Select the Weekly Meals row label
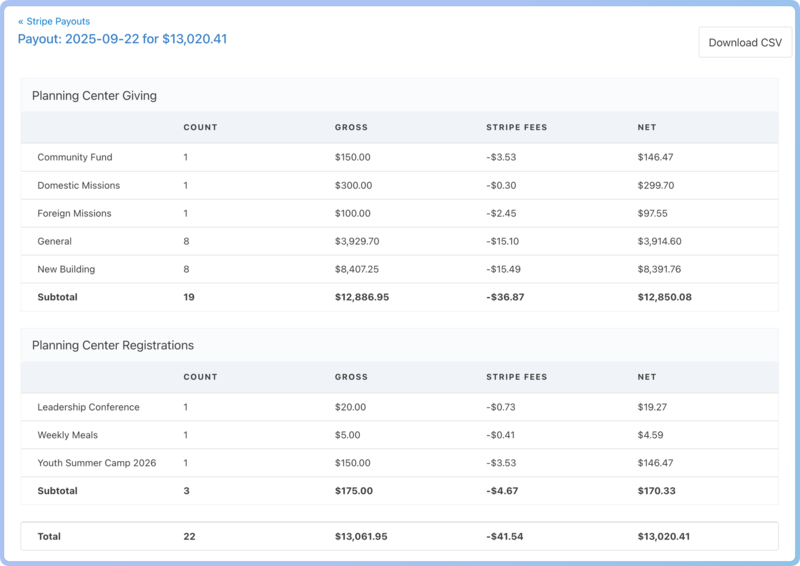The image size is (800, 566). pyautogui.click(x=69, y=435)
